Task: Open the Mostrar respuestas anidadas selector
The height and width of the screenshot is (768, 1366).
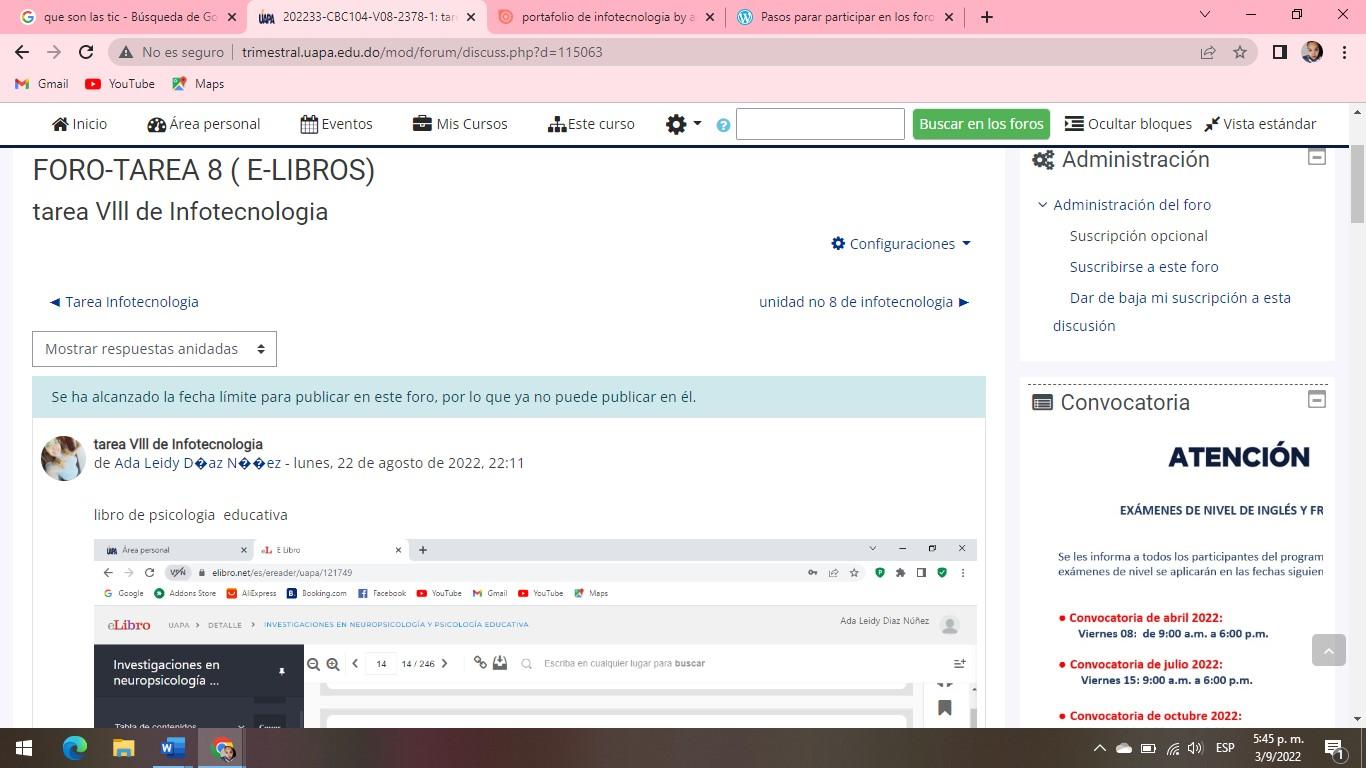Action: pos(154,349)
